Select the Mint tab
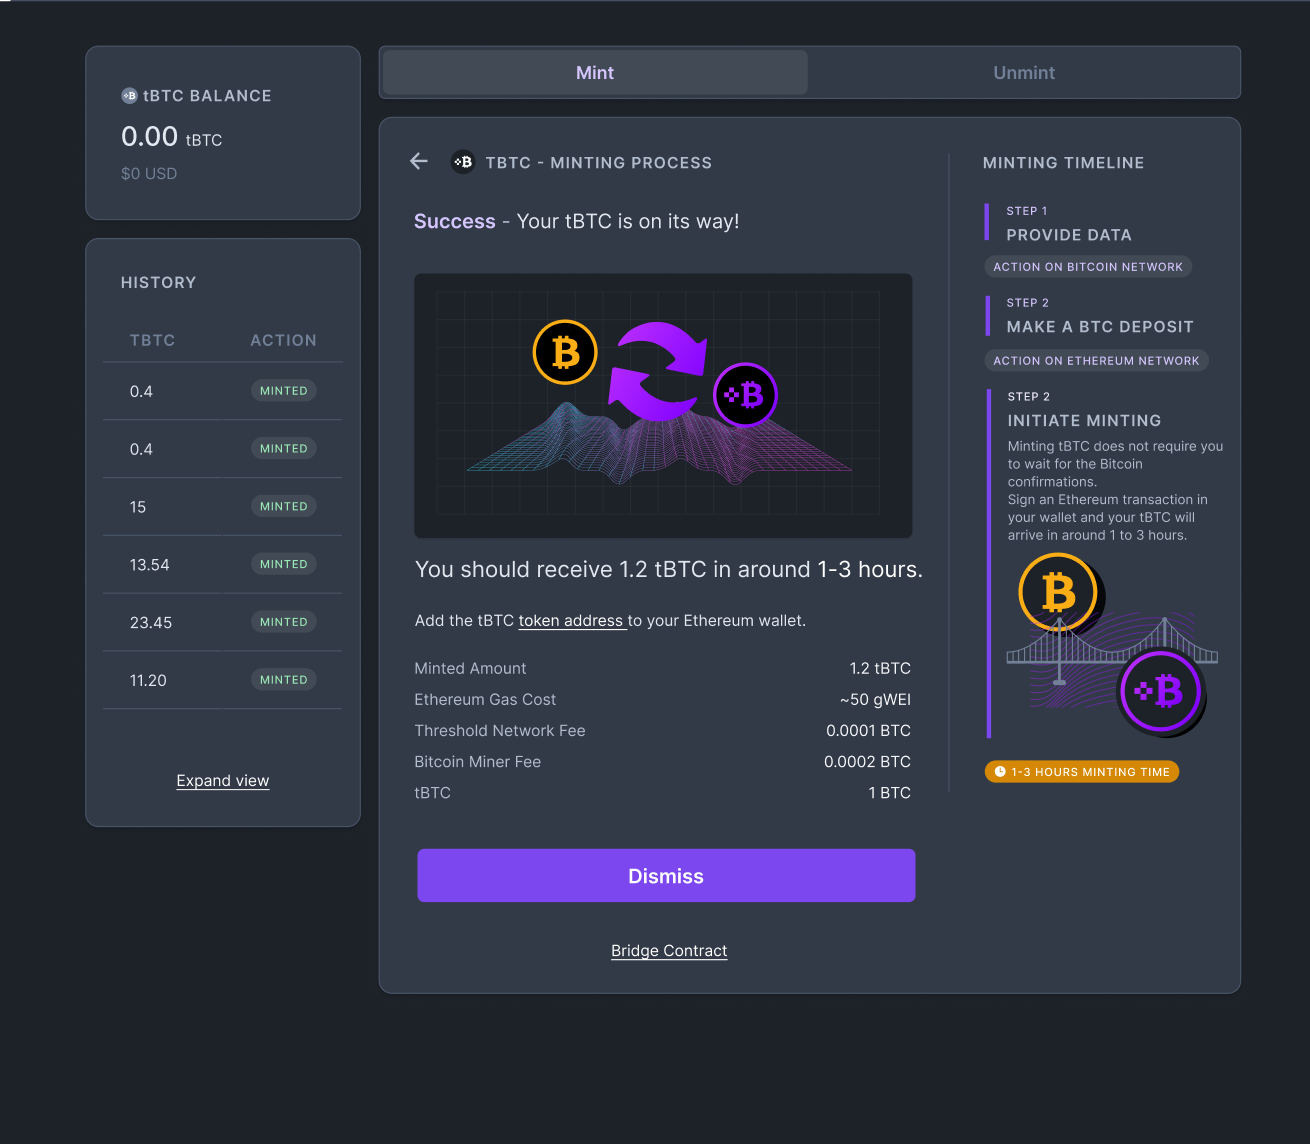 [594, 72]
